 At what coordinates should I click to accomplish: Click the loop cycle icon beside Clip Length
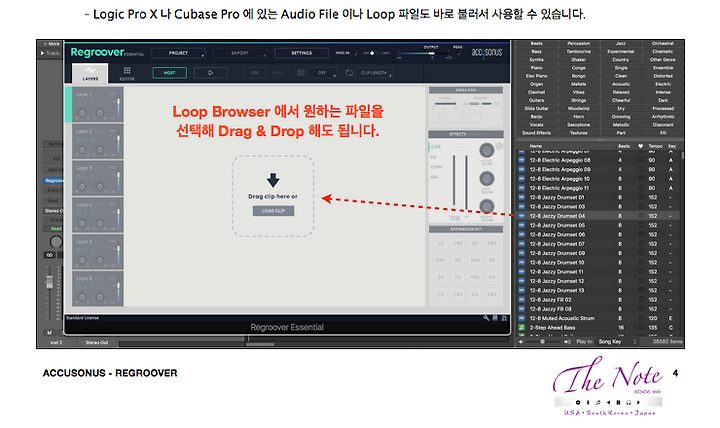click(x=349, y=73)
